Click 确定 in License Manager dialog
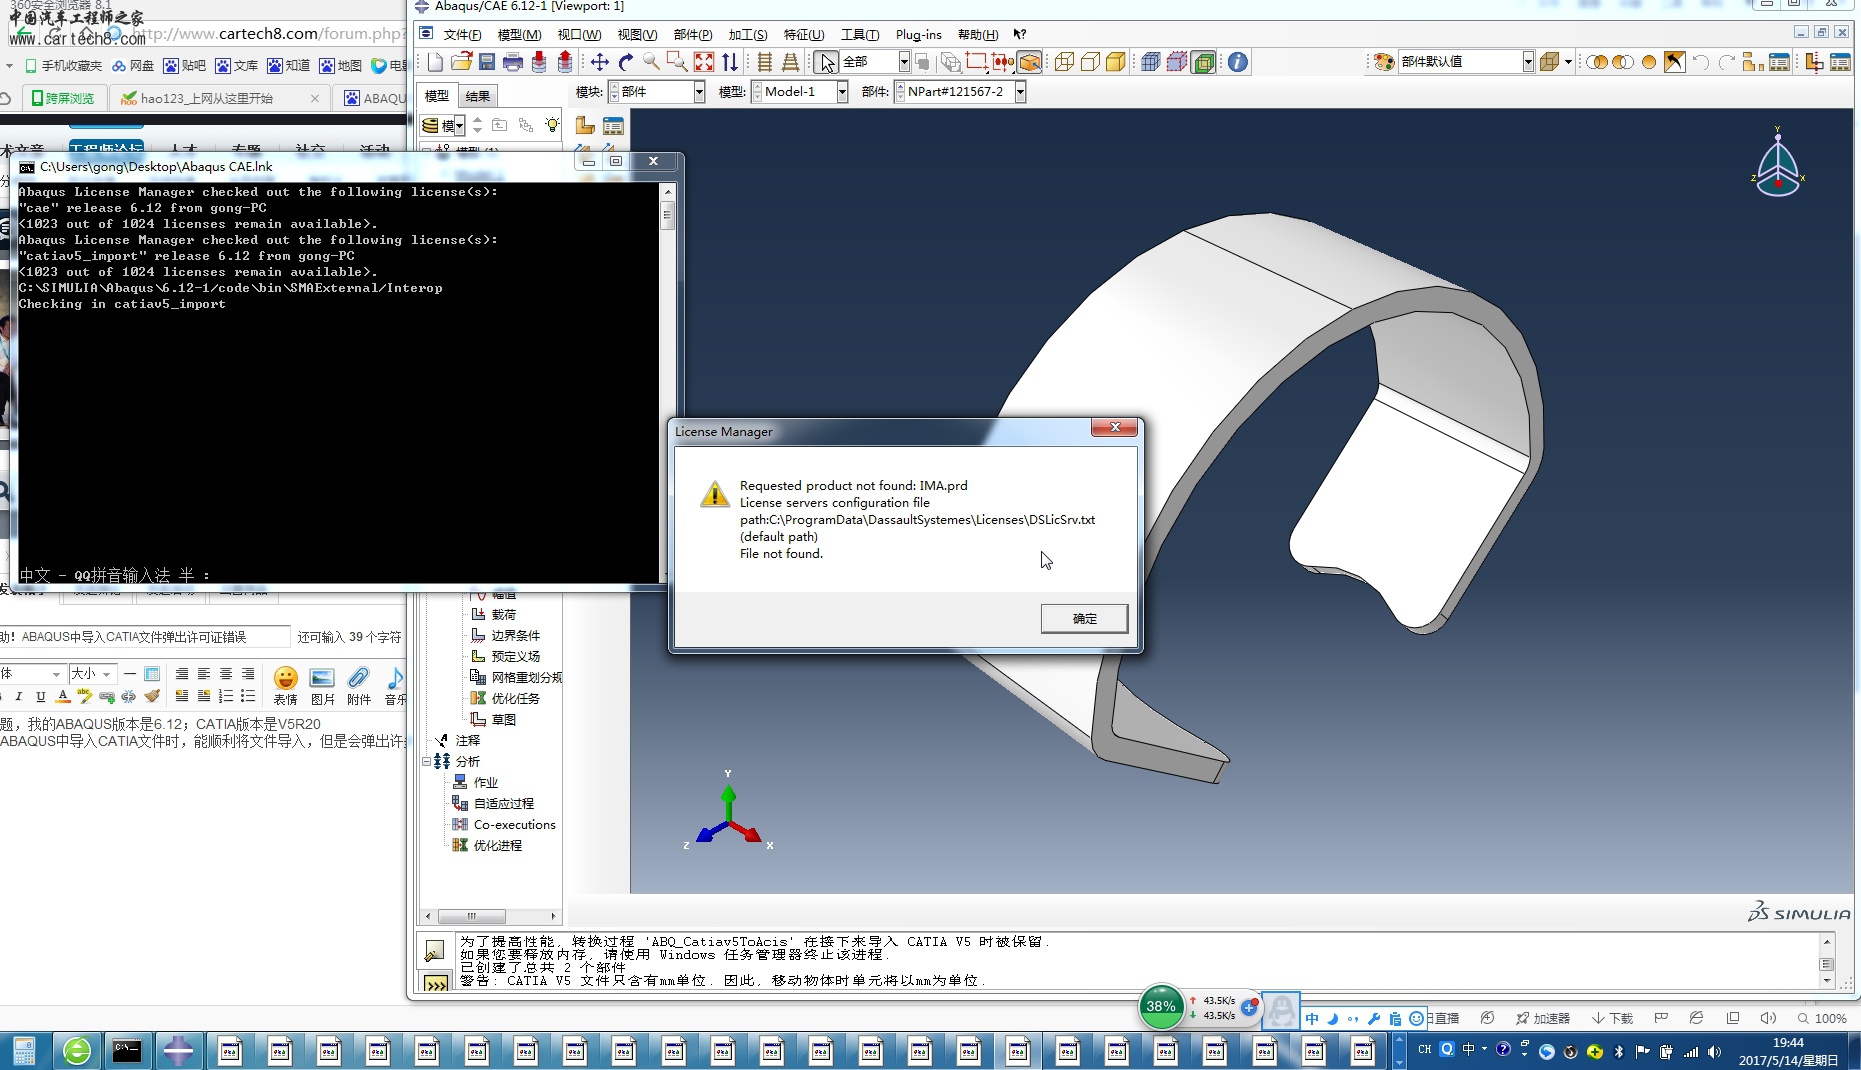 click(1084, 618)
